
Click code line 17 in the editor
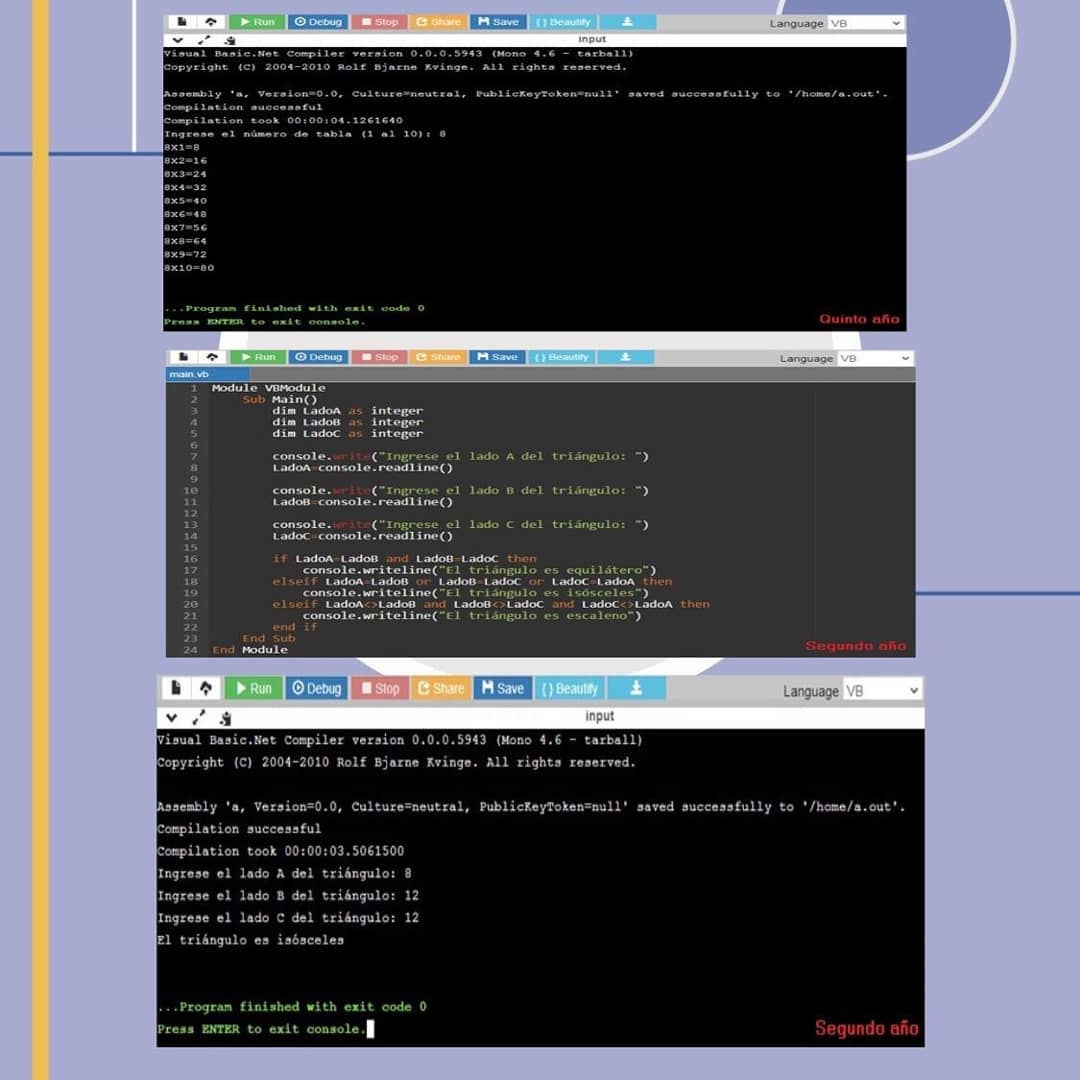479,570
